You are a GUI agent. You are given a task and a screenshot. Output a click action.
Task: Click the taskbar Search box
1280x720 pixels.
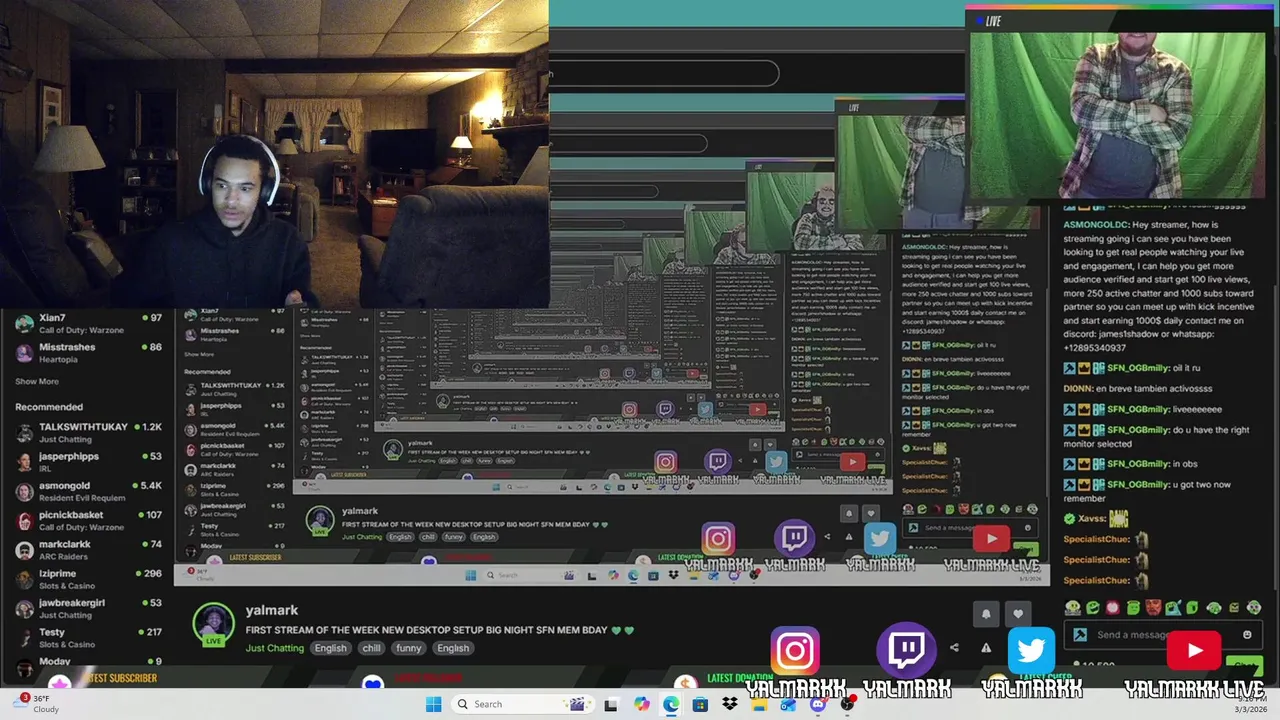click(x=521, y=704)
